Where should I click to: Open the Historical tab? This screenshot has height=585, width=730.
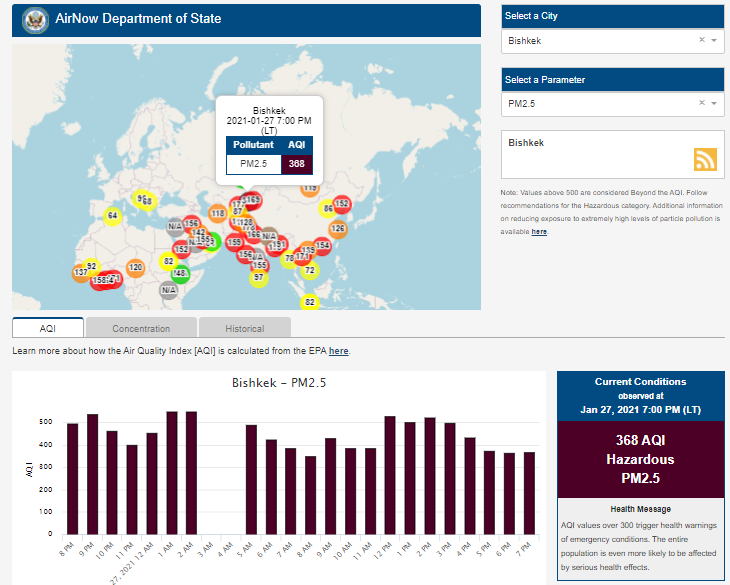click(244, 328)
